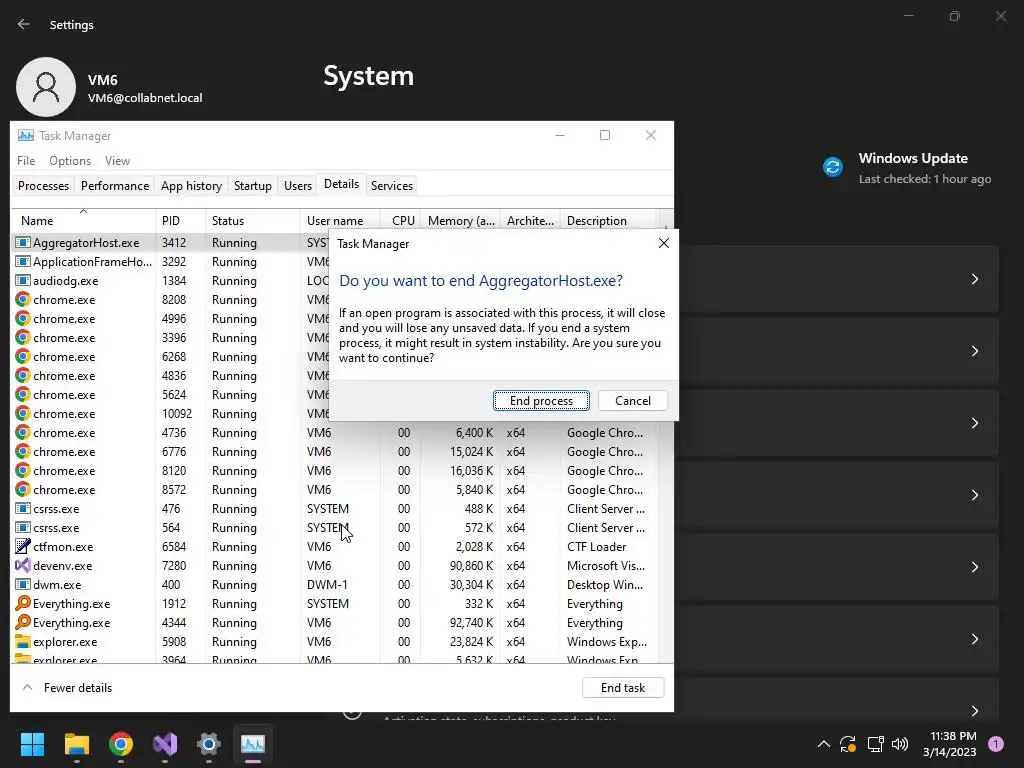Select the ctfmon.exe pen icon
This screenshot has height=768, width=1024.
coord(23,546)
